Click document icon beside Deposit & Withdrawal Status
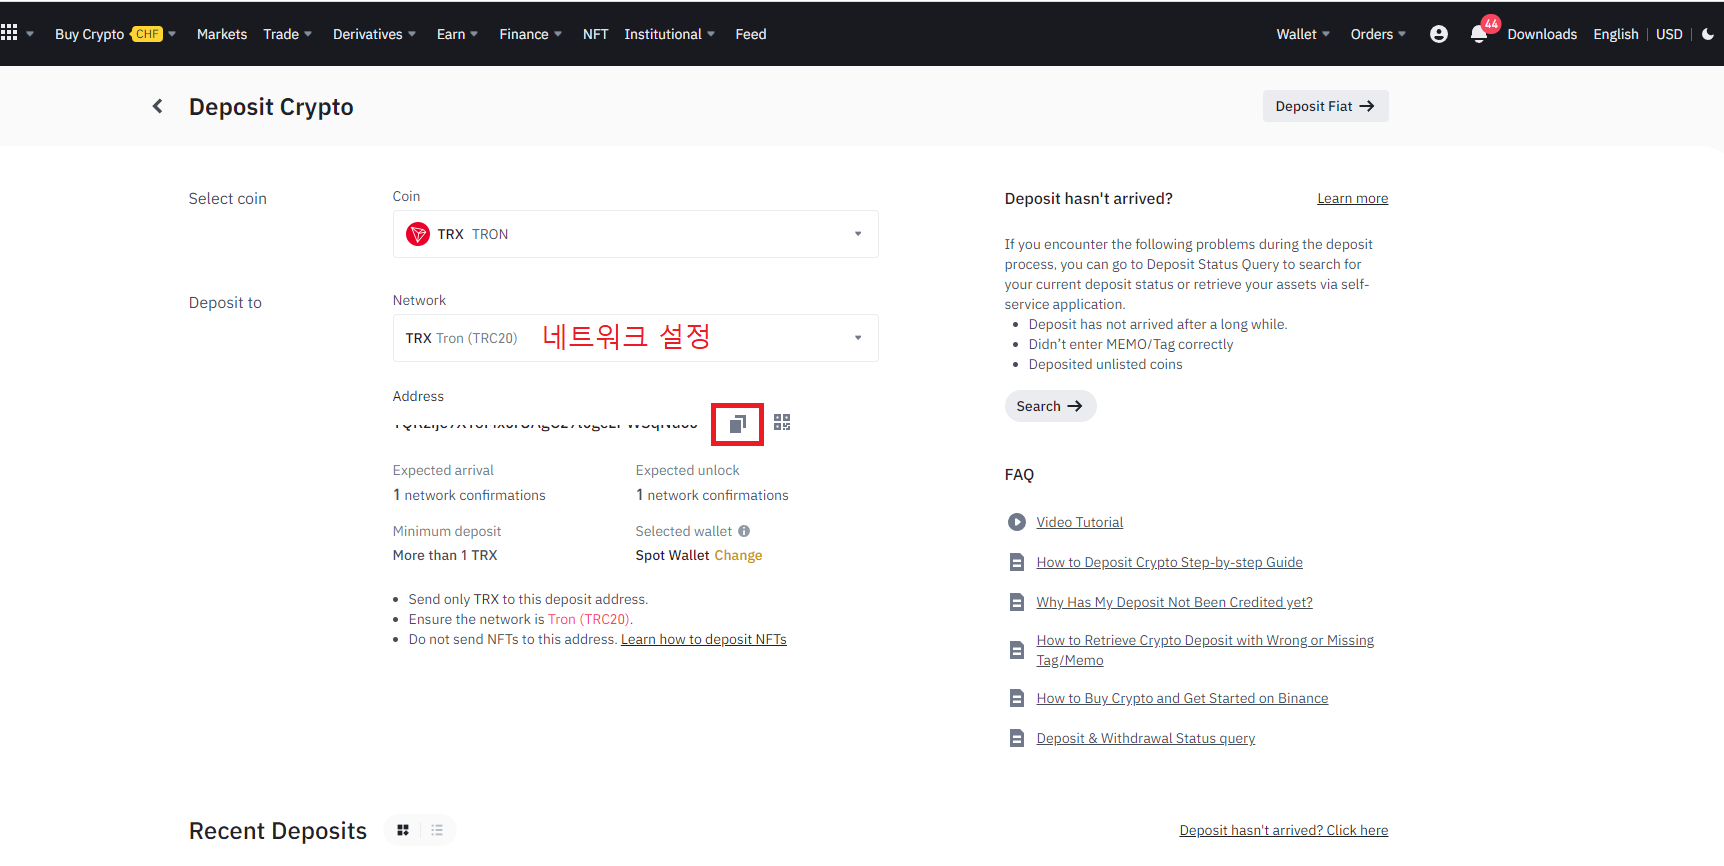The height and width of the screenshot is (866, 1724). 1017,738
